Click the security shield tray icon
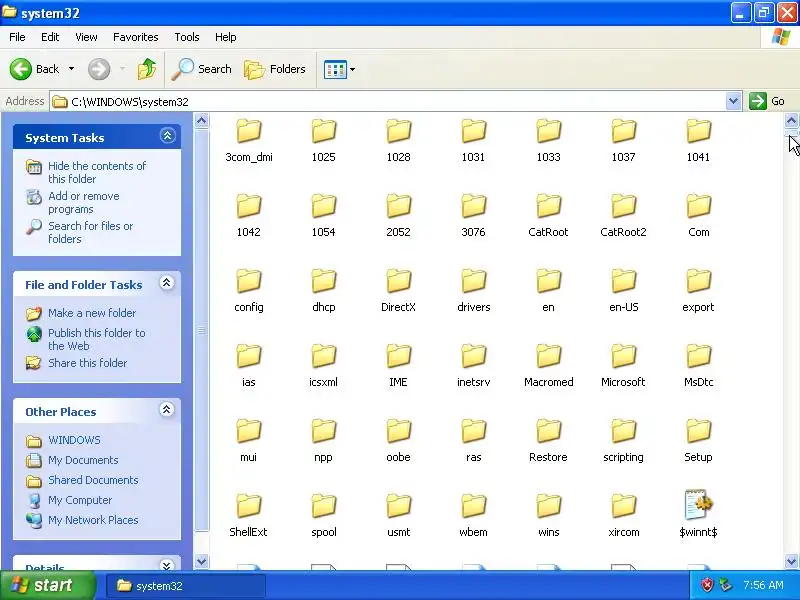 point(707,585)
